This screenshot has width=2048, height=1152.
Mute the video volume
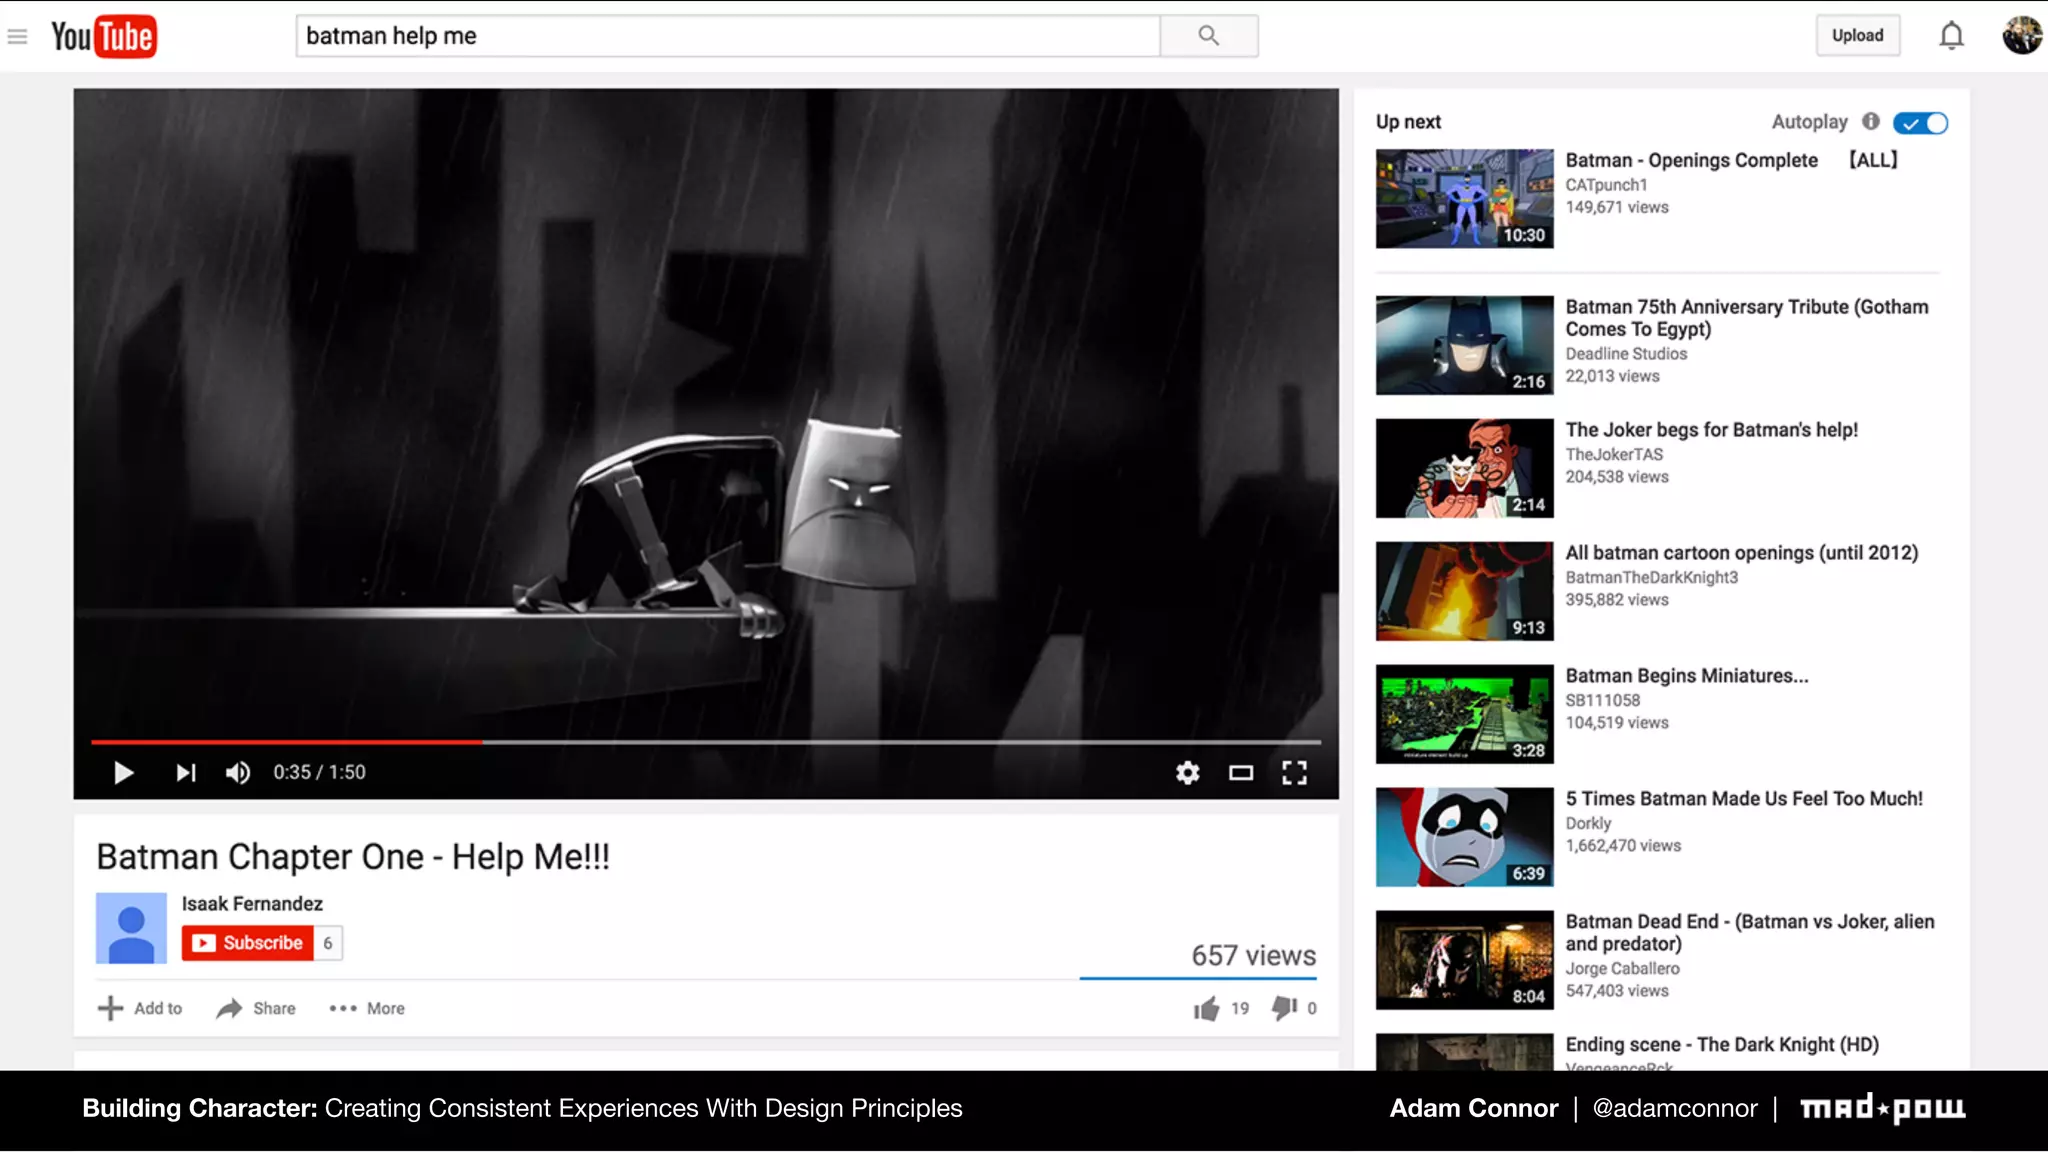(x=238, y=773)
